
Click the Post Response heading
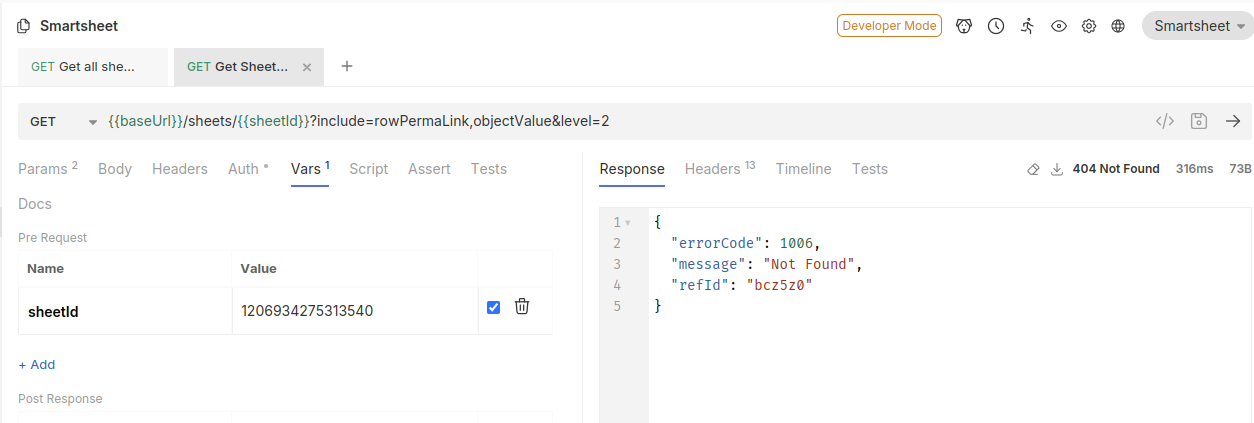(60, 399)
